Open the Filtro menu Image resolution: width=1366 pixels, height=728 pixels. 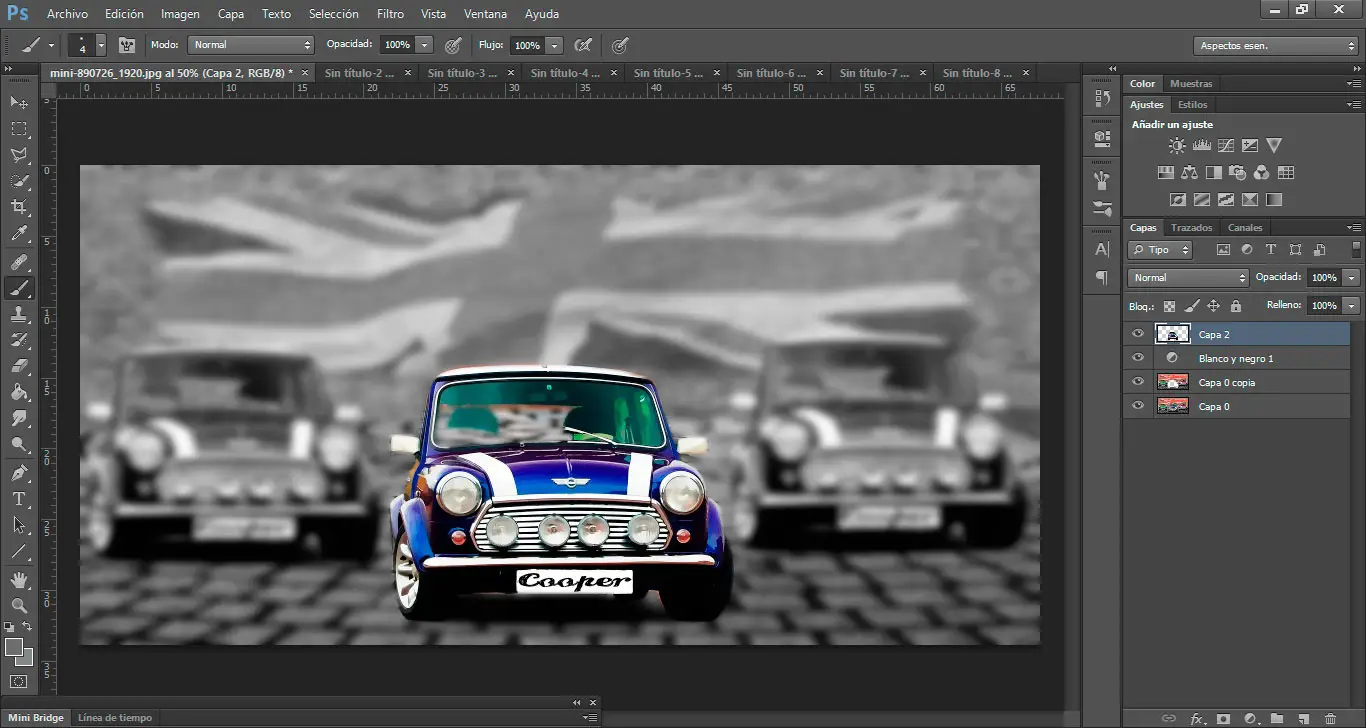click(x=390, y=14)
